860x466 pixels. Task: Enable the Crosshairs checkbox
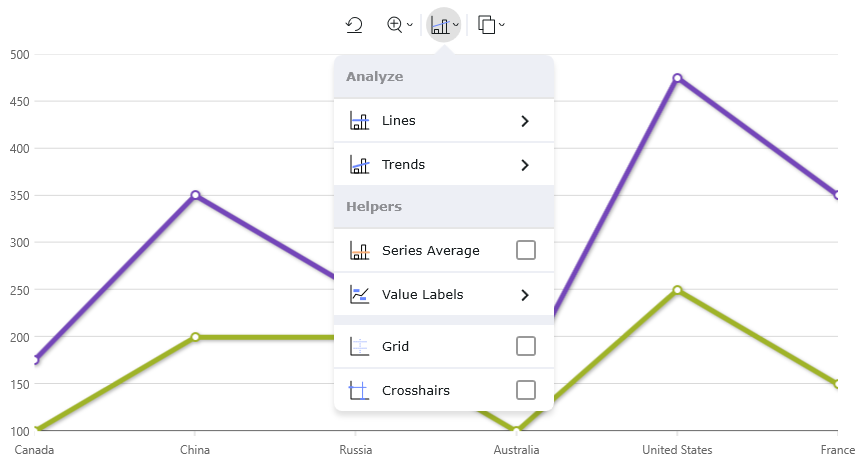526,390
